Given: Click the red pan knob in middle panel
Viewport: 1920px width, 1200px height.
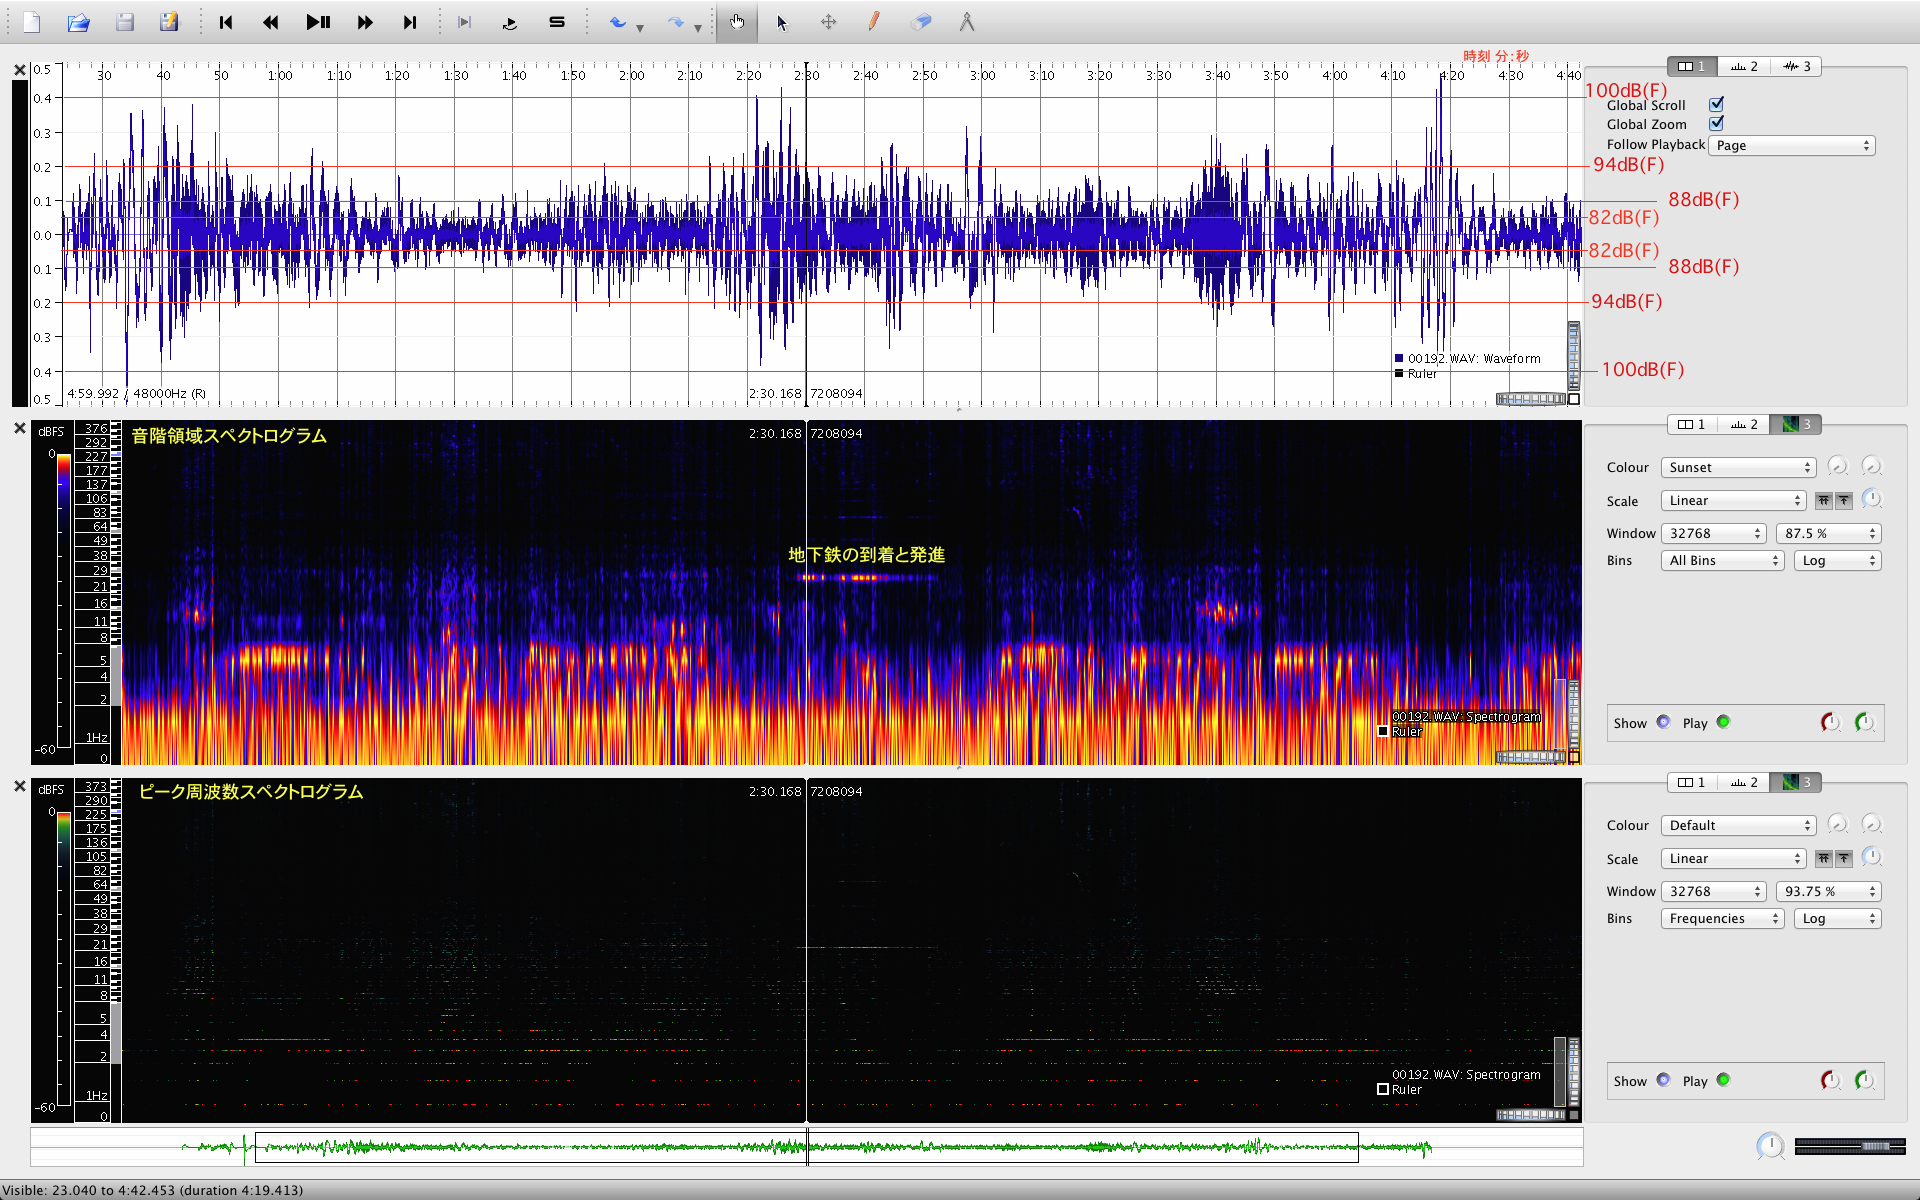Looking at the screenshot, I should tap(1830, 722).
